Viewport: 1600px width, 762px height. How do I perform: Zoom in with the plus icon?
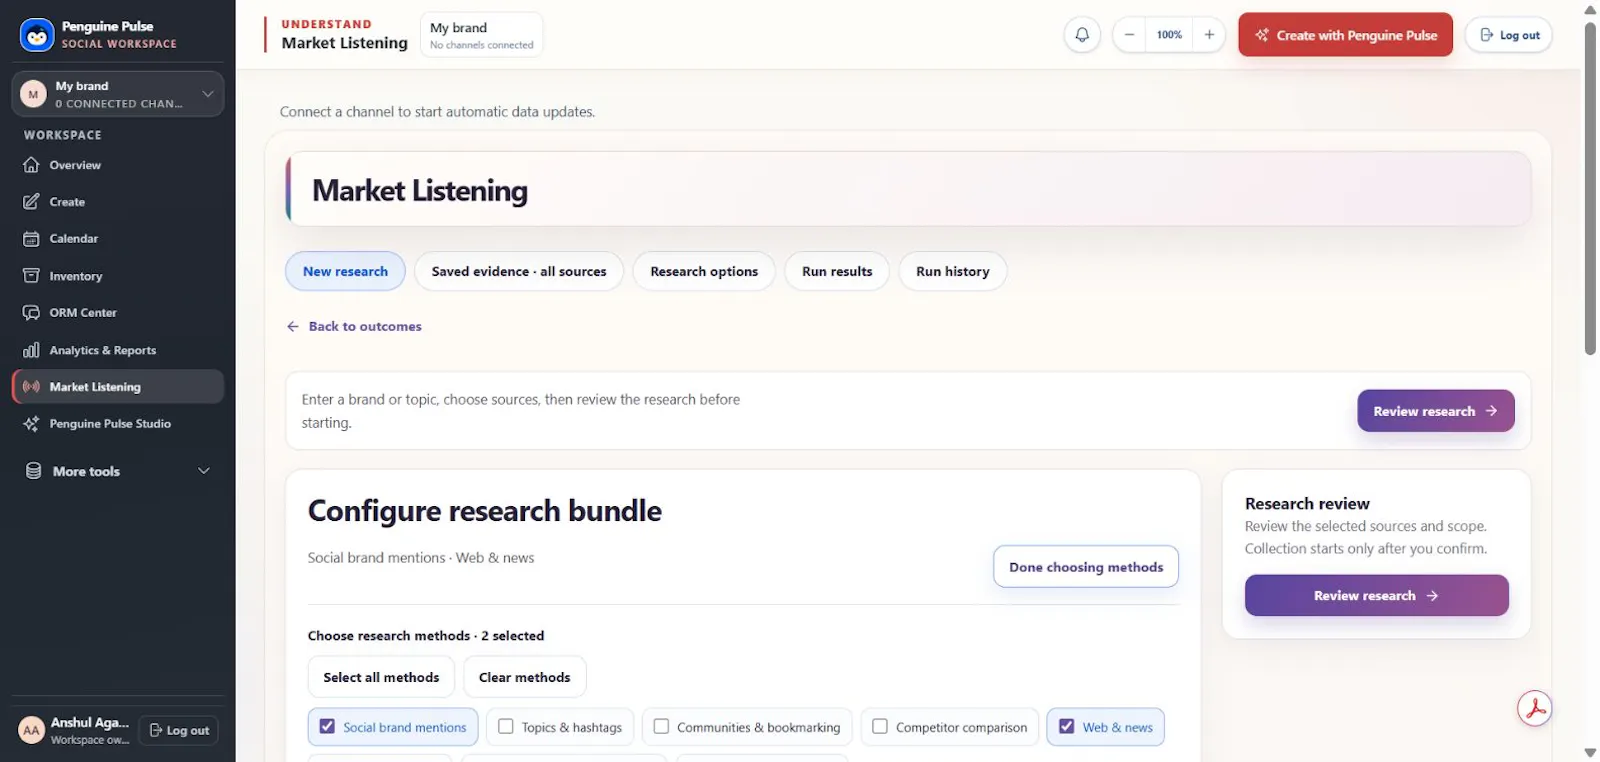[1209, 35]
